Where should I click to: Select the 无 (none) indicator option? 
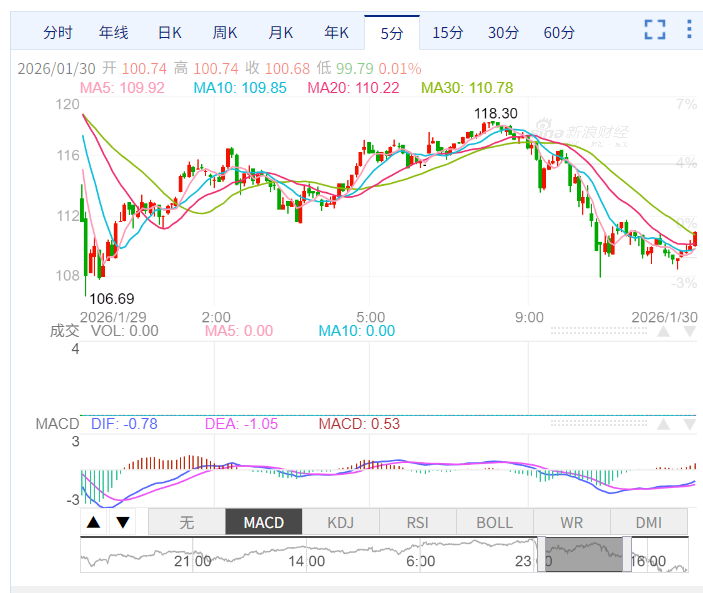[x=187, y=522]
